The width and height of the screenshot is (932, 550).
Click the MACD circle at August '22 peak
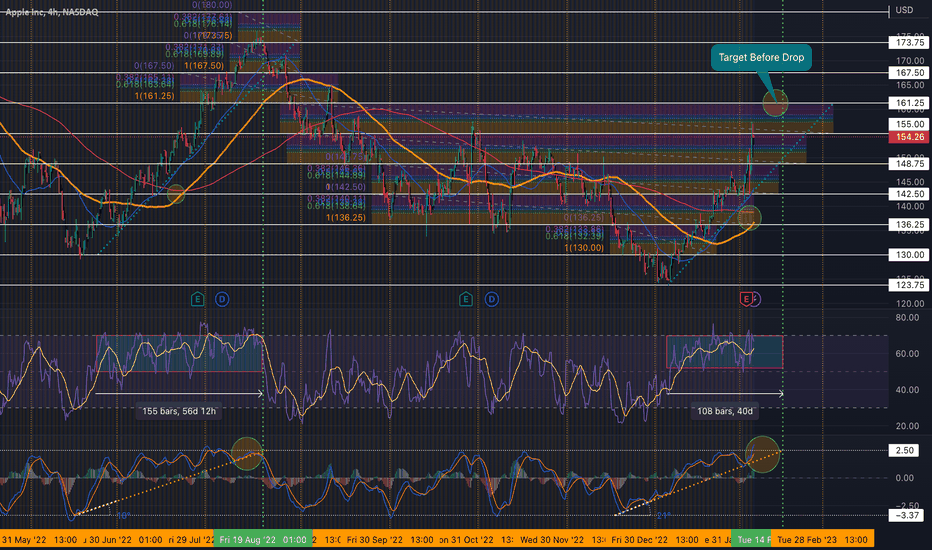247,454
